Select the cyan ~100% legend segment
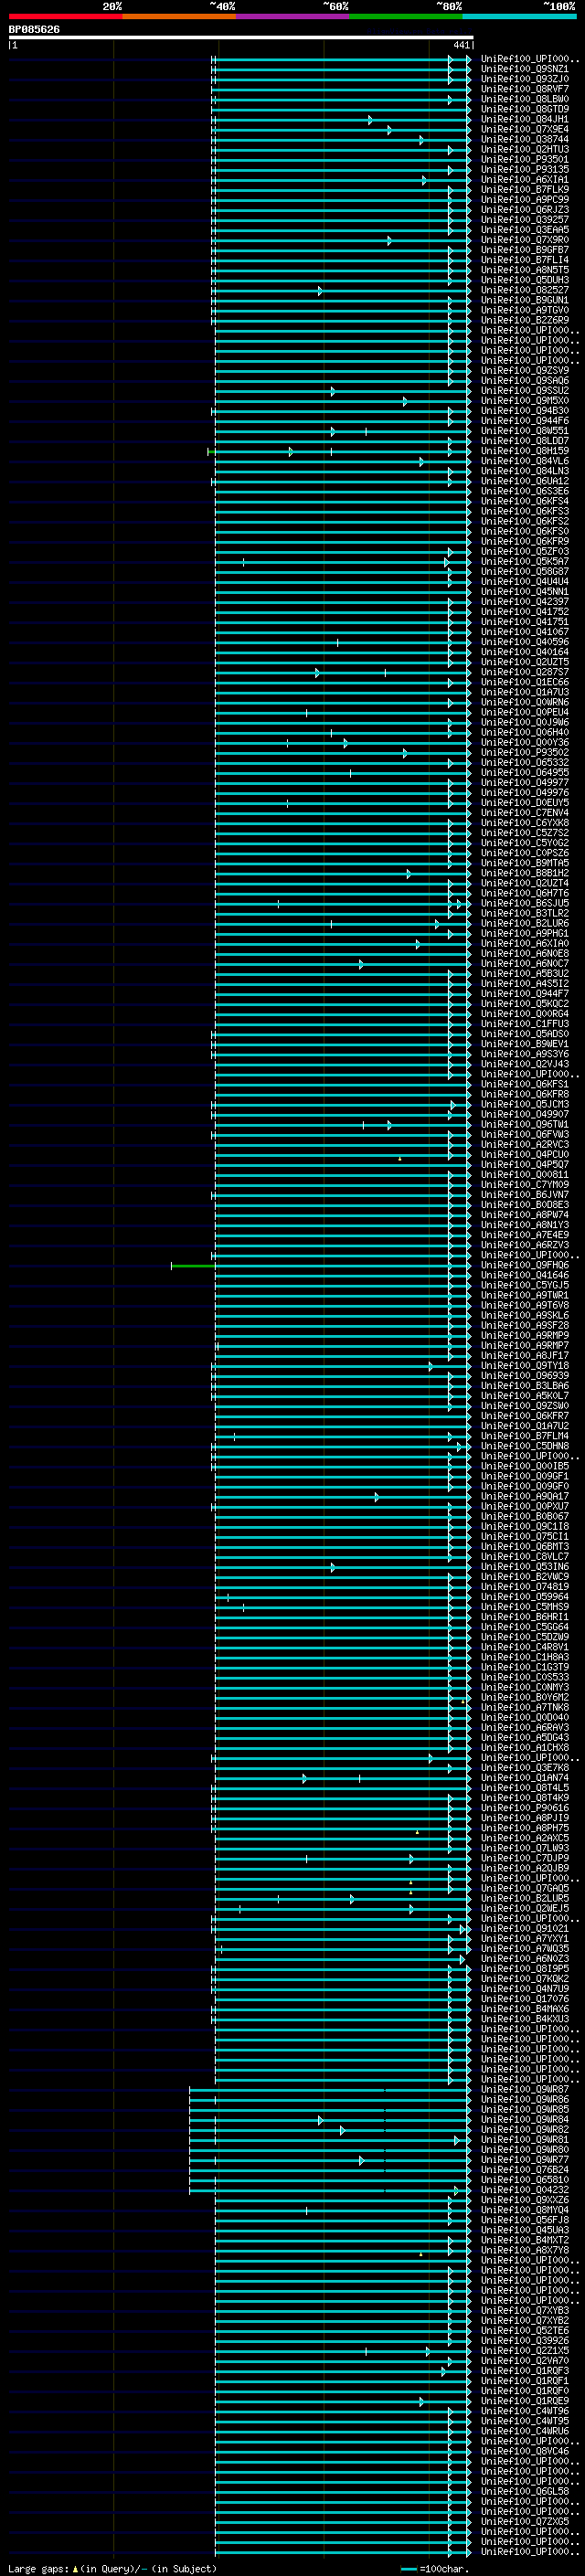 pos(520,16)
